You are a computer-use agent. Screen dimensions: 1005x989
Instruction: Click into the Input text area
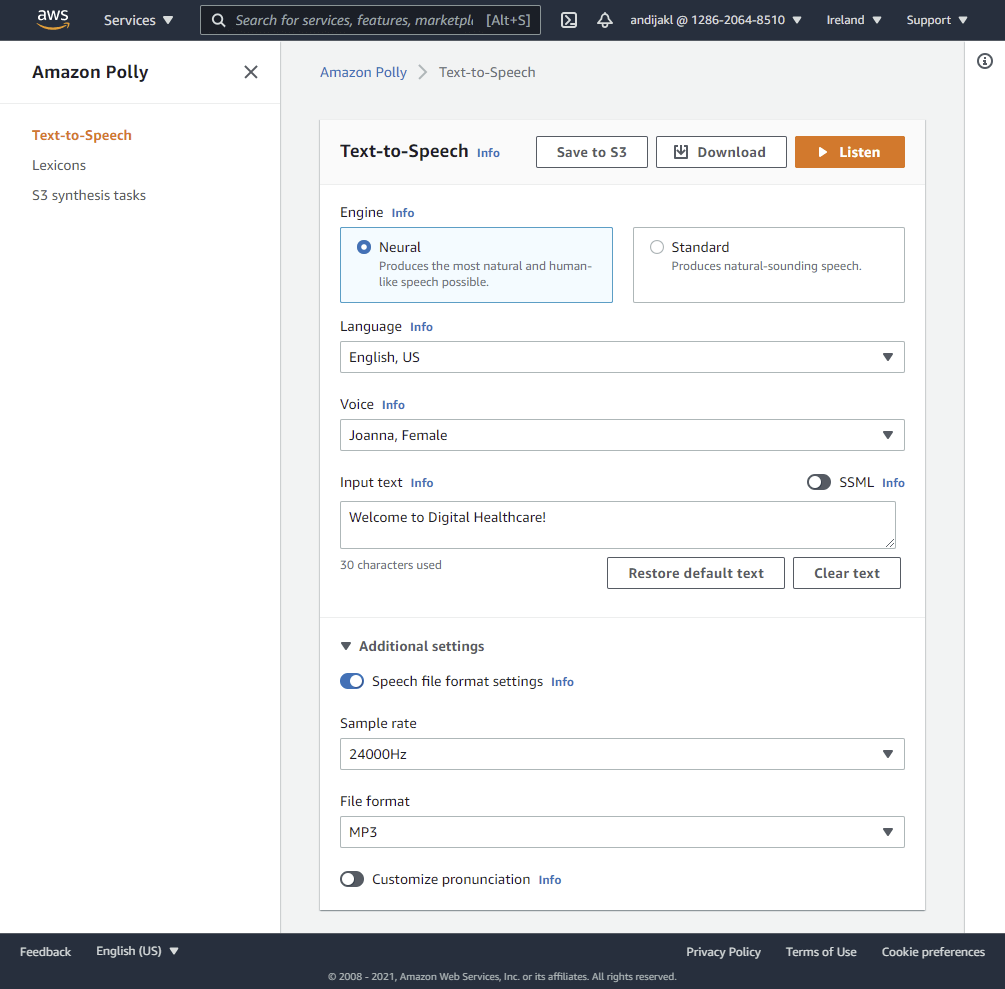(x=617, y=525)
